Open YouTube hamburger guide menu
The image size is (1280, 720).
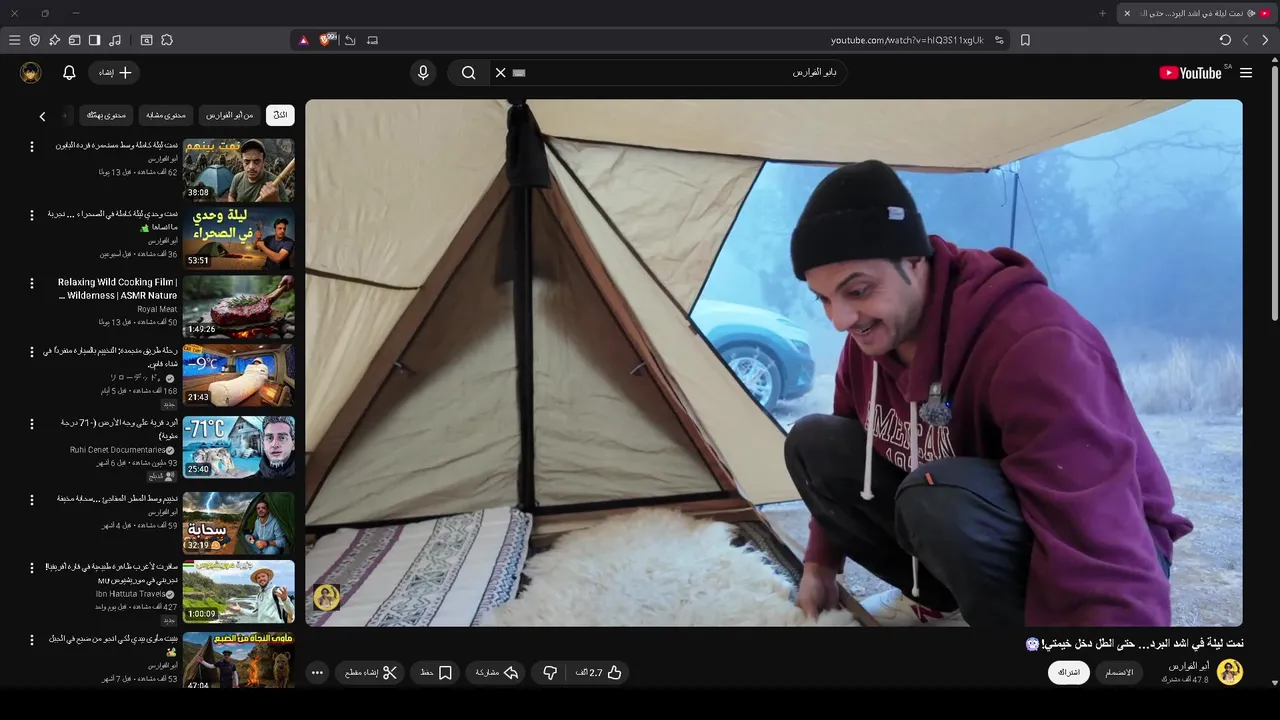tap(1246, 73)
